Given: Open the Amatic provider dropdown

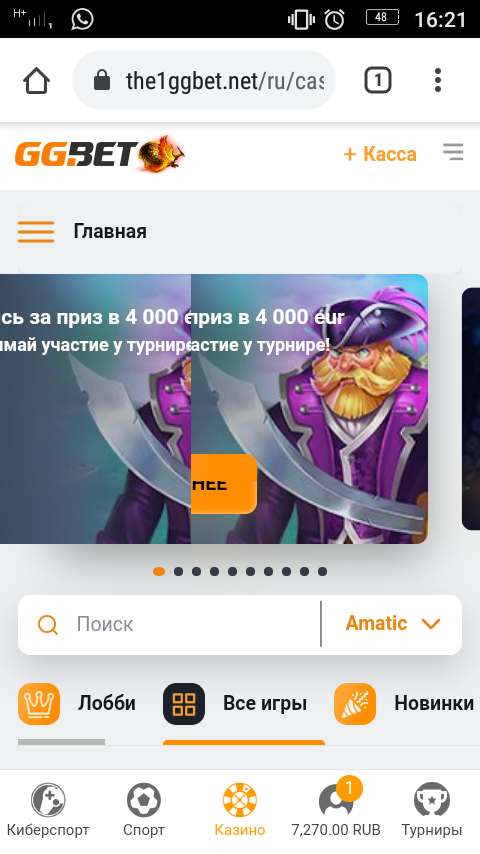Looking at the screenshot, I should (x=392, y=624).
